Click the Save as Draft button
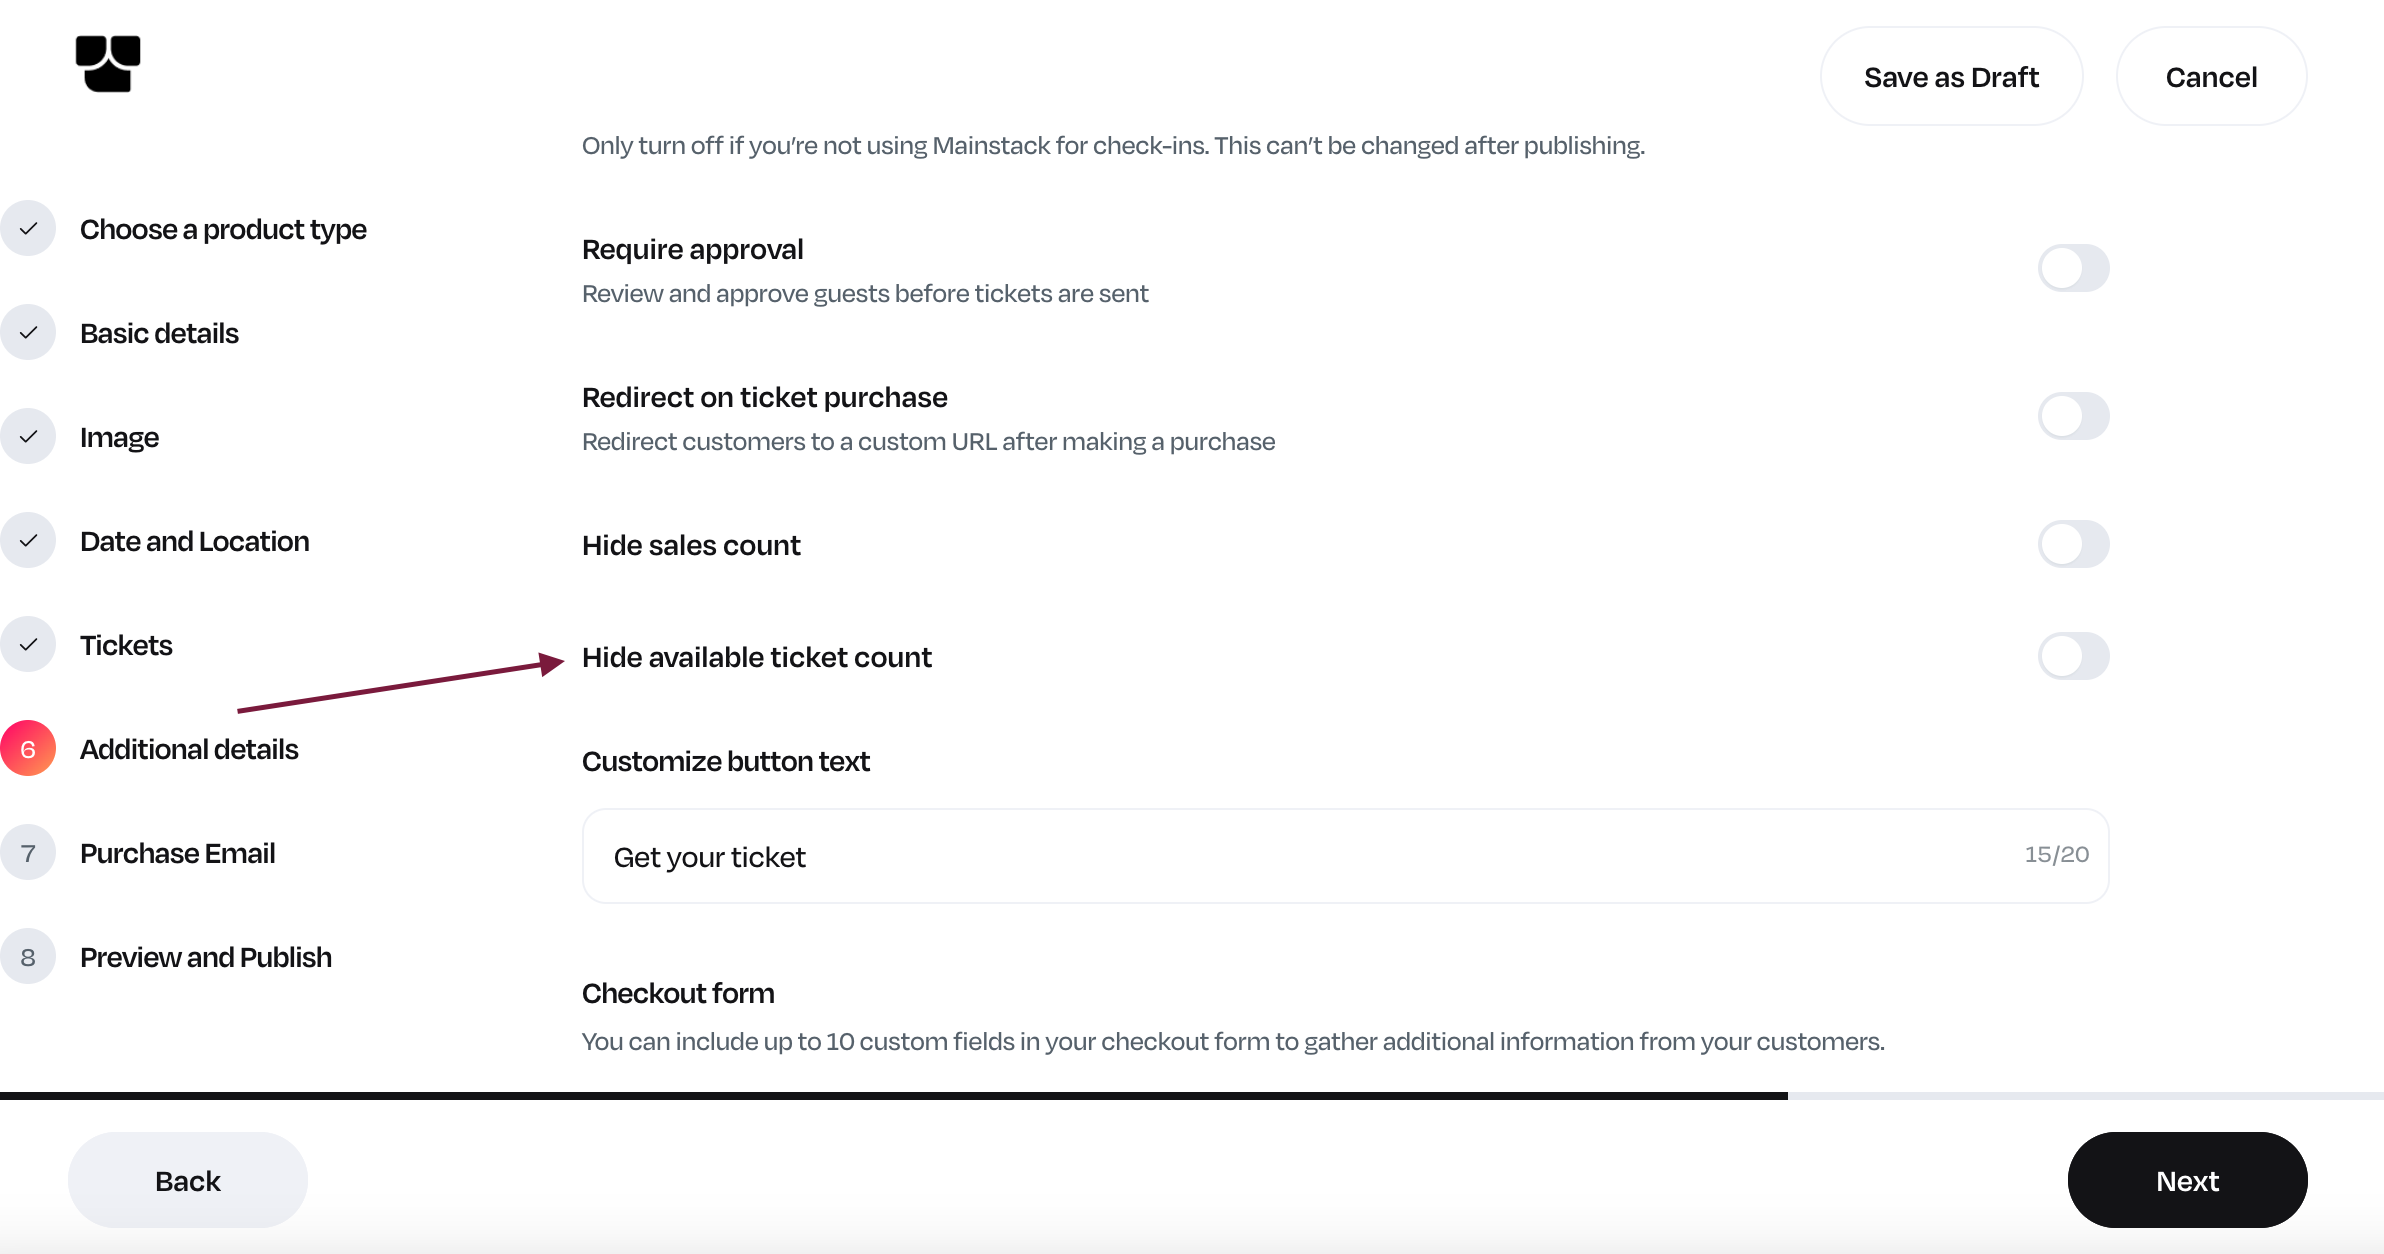The width and height of the screenshot is (2384, 1254). point(1951,77)
